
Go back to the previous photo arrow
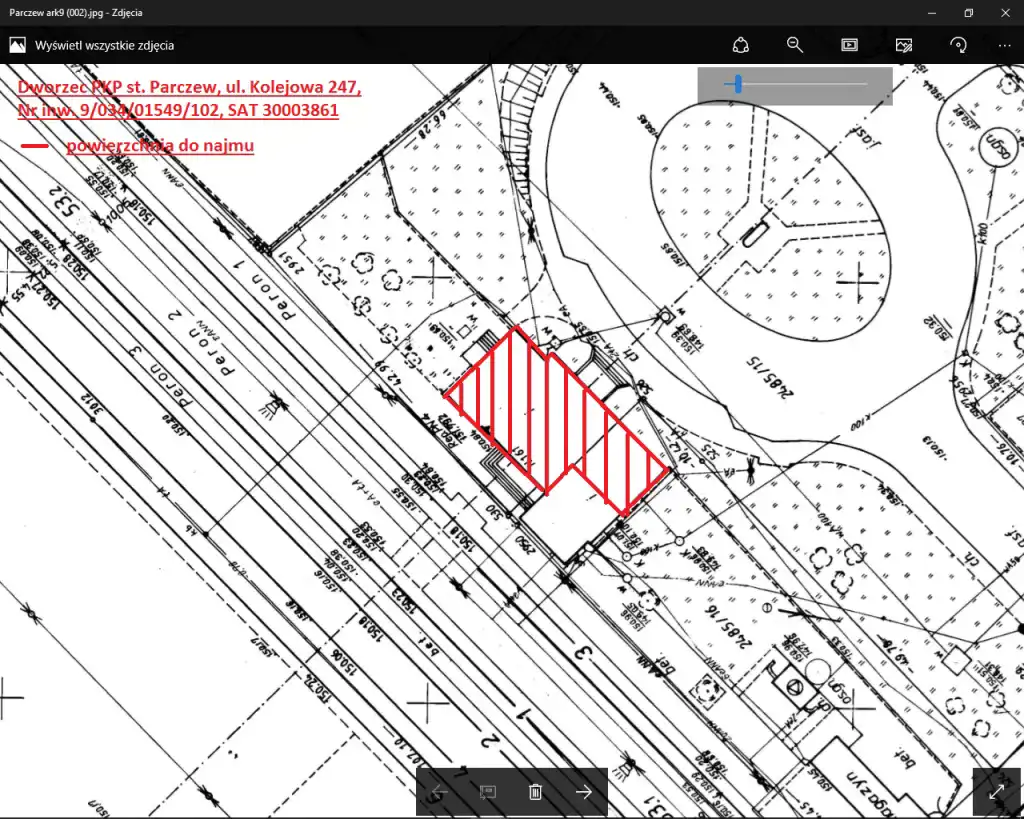click(x=439, y=792)
